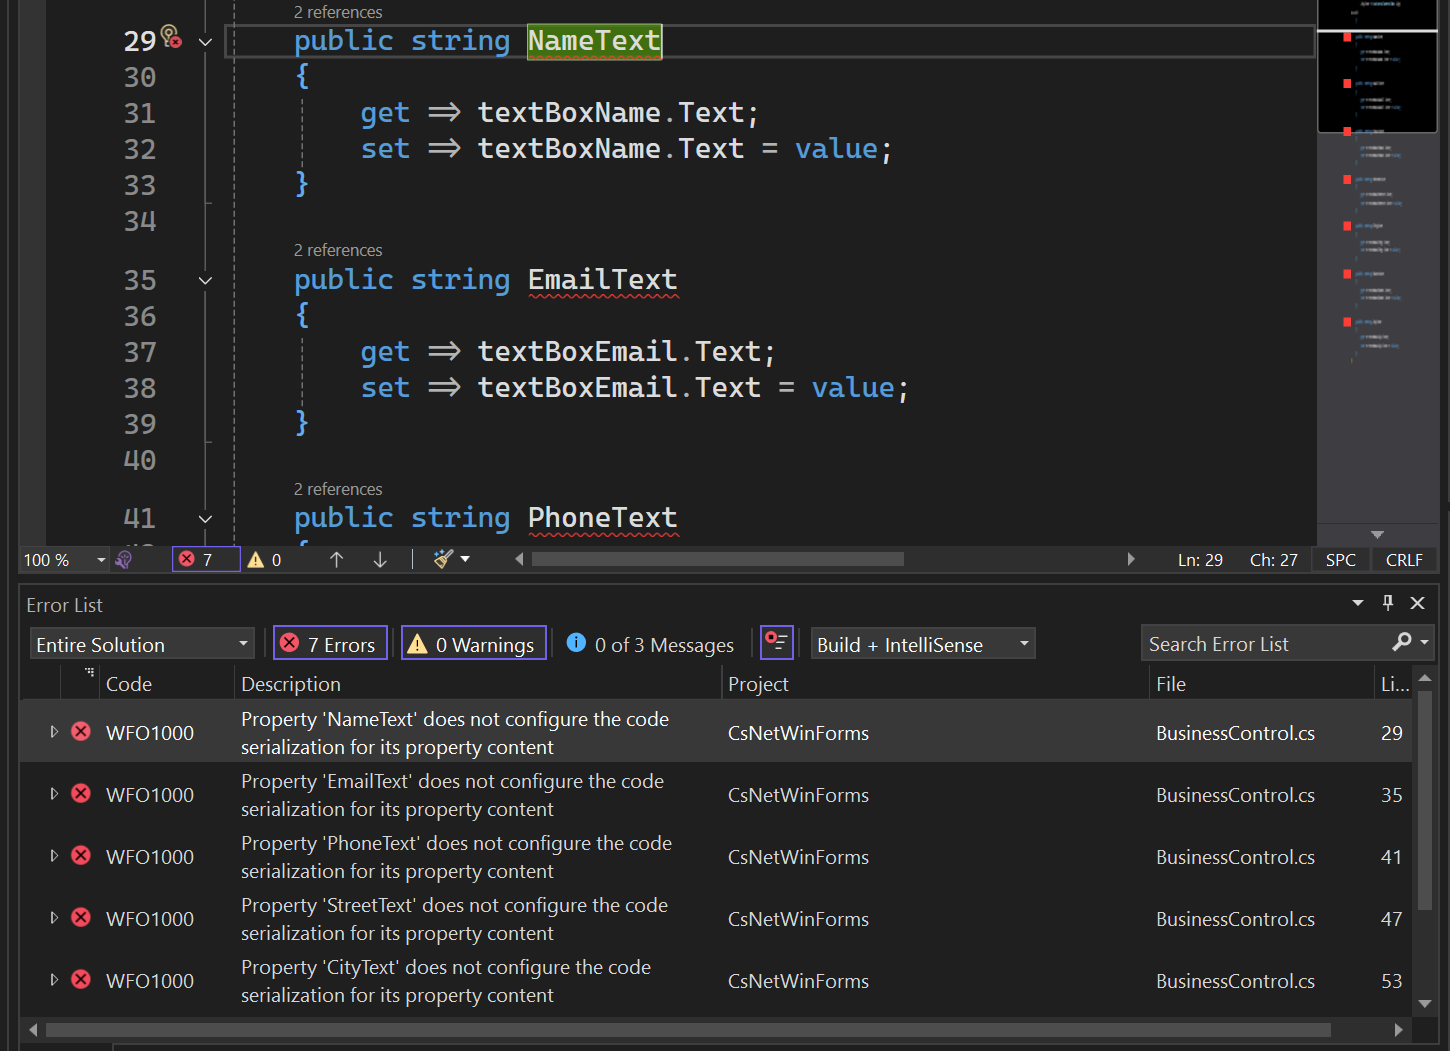Open code cleanup profile dropdown arrow
Screen dimensions: 1450x1051
click(x=465, y=559)
